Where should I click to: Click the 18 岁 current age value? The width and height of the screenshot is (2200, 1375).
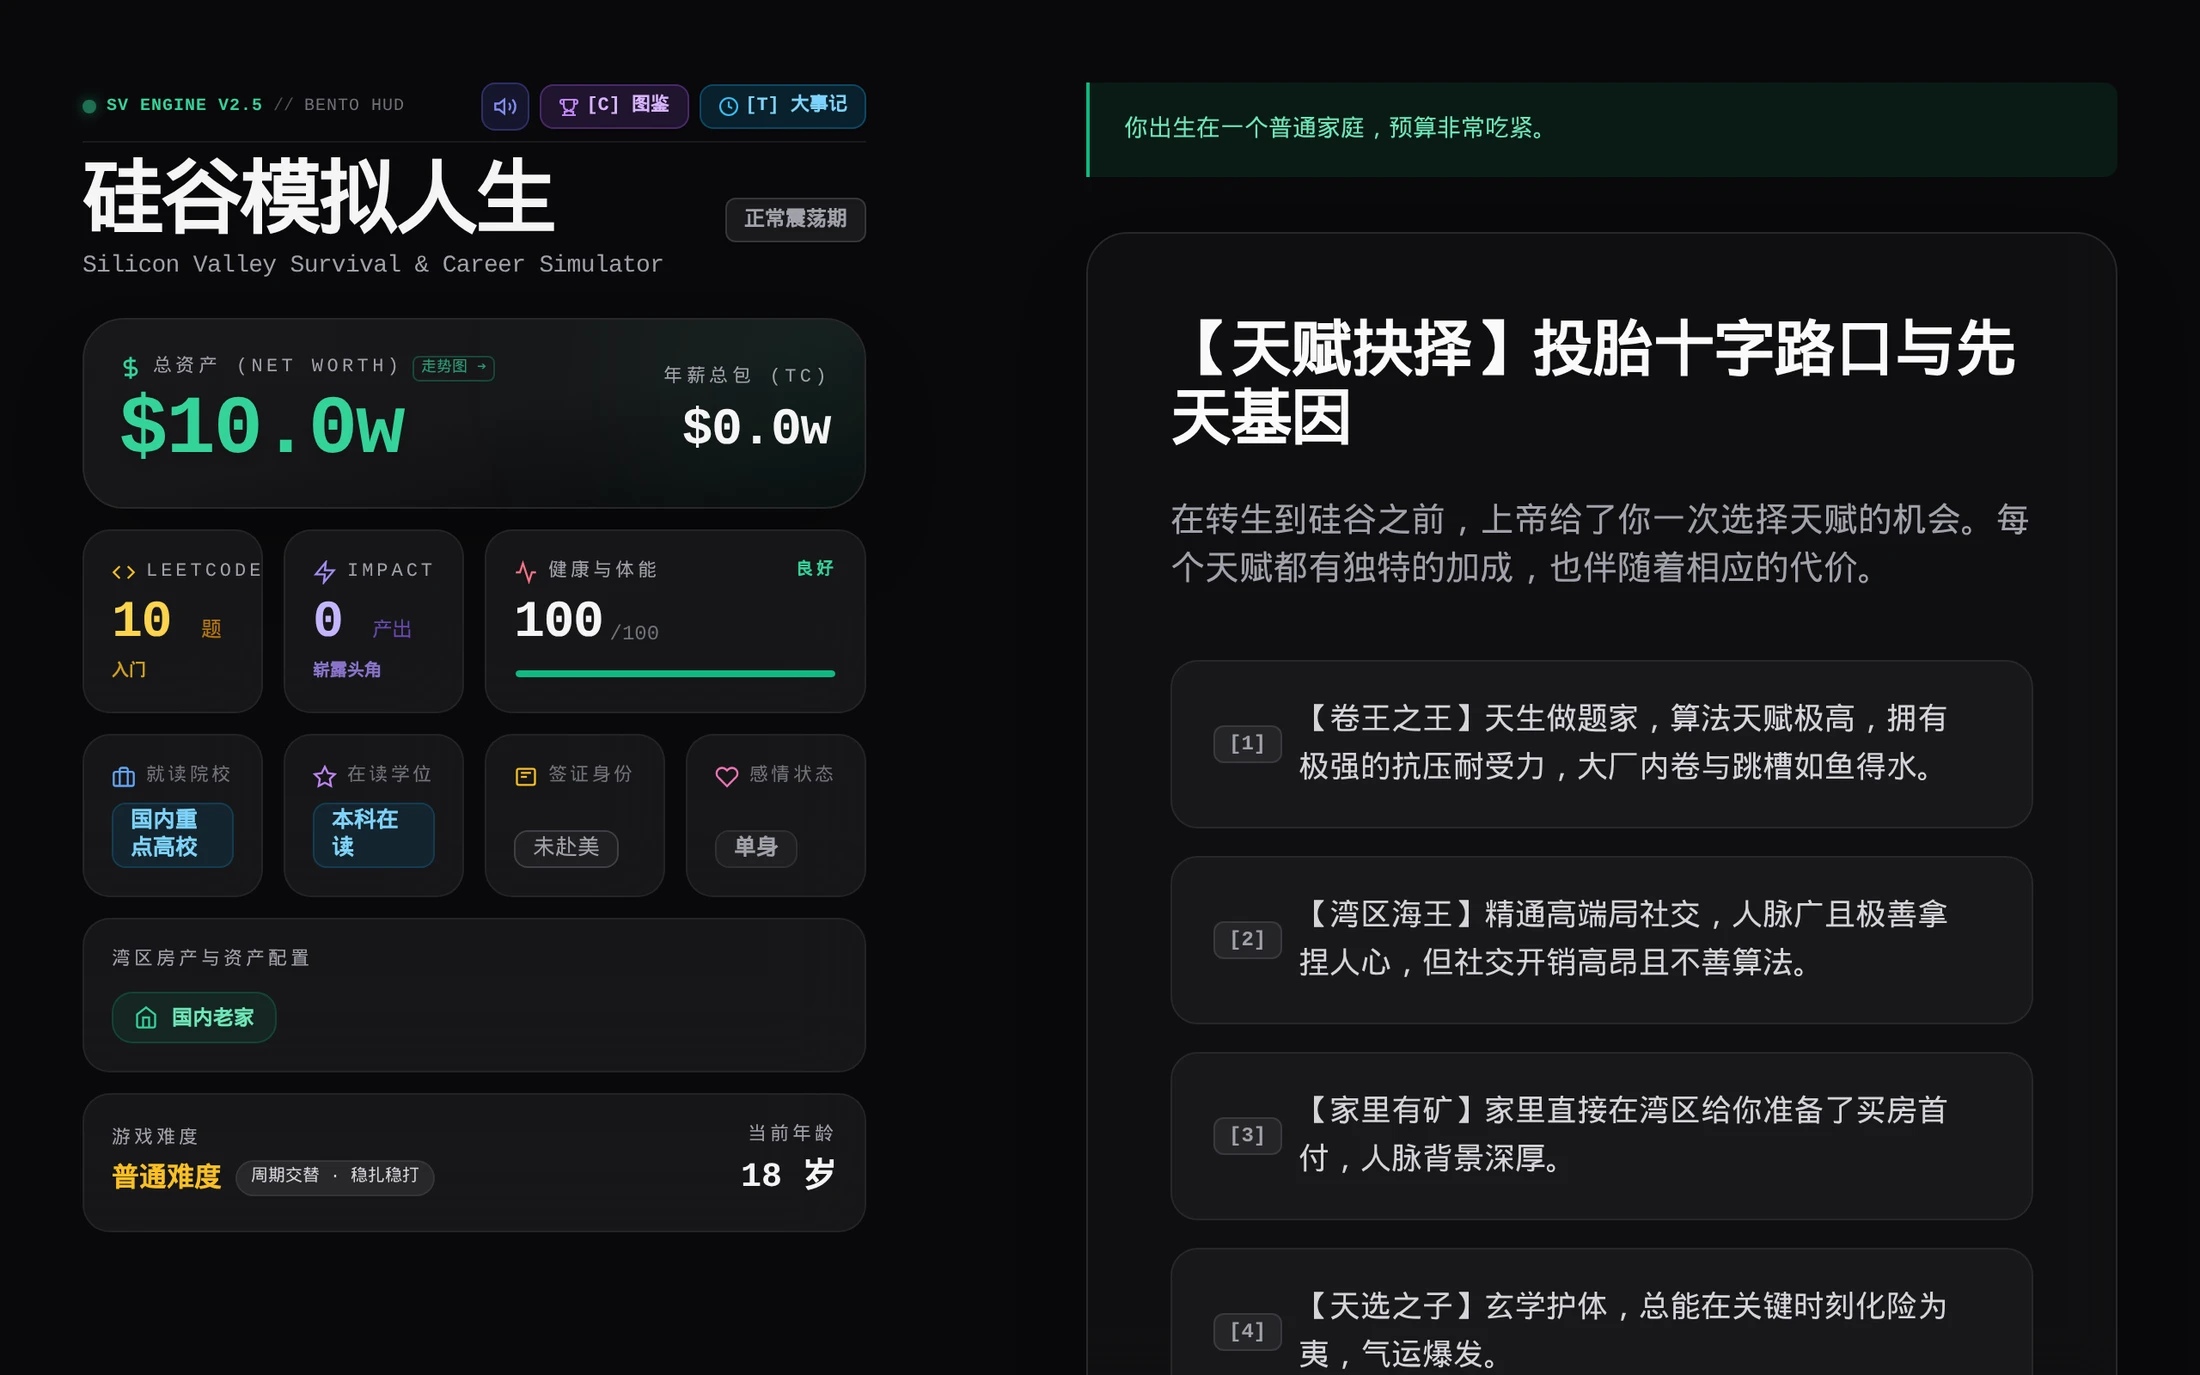pos(788,1175)
